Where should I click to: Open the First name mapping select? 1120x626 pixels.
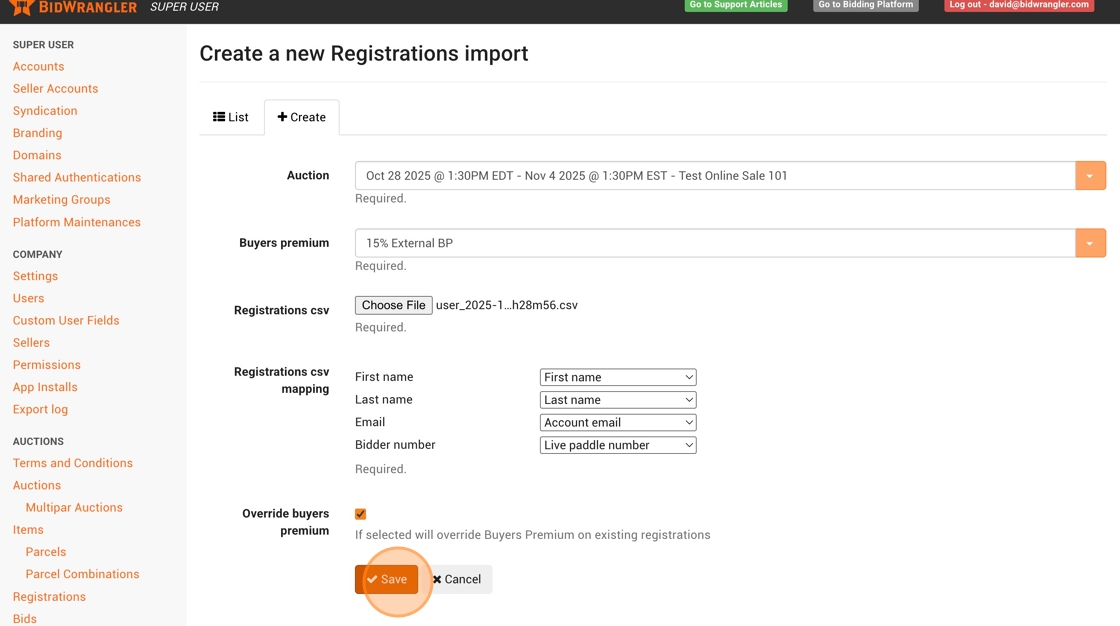pyautogui.click(x=617, y=377)
